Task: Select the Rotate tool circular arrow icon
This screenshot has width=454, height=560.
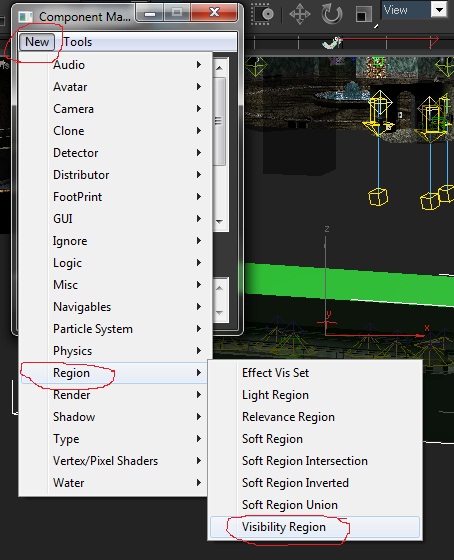Action: tap(332, 14)
